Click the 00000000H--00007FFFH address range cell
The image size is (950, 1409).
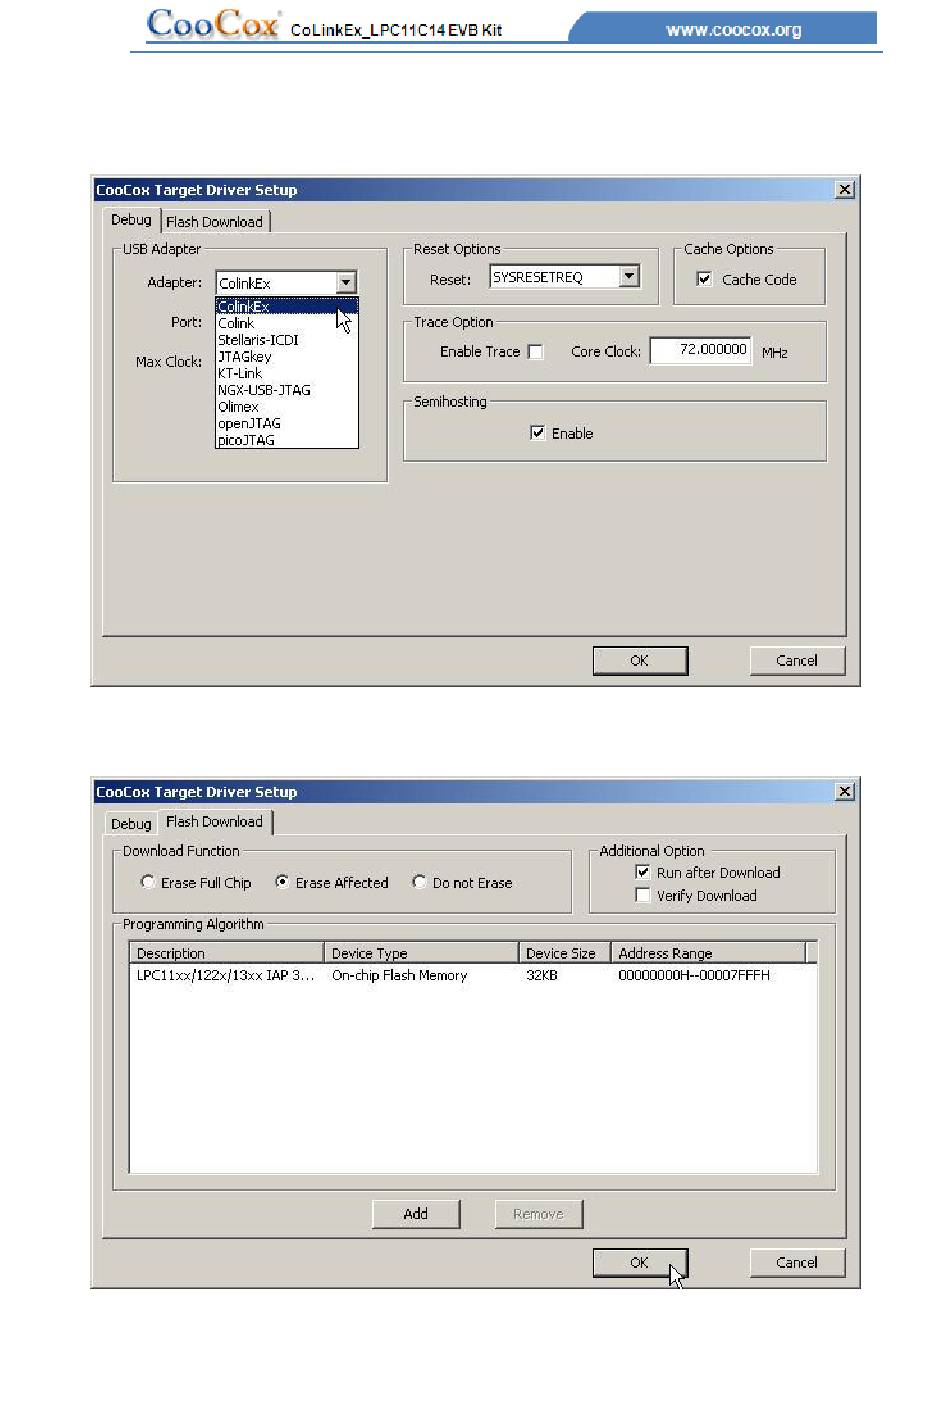pyautogui.click(x=694, y=975)
